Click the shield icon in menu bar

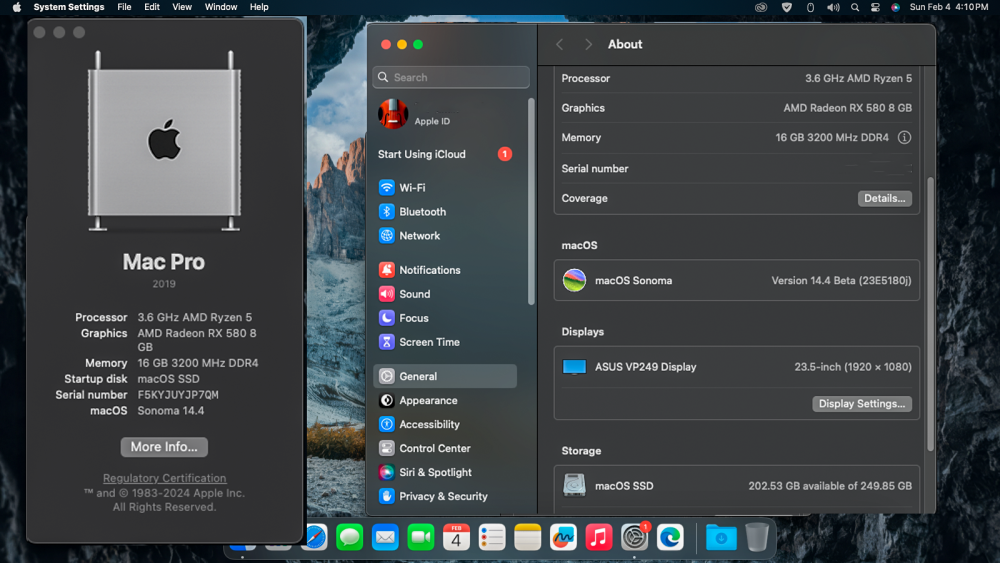tap(787, 7)
